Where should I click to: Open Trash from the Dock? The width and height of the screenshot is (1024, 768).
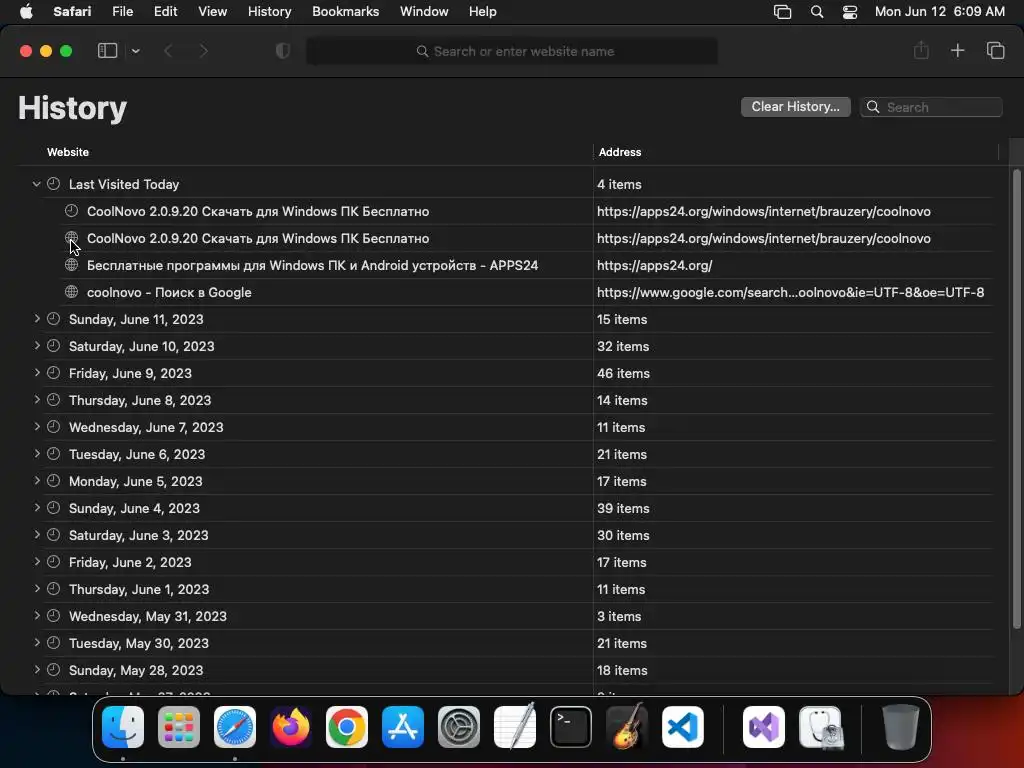point(901,727)
